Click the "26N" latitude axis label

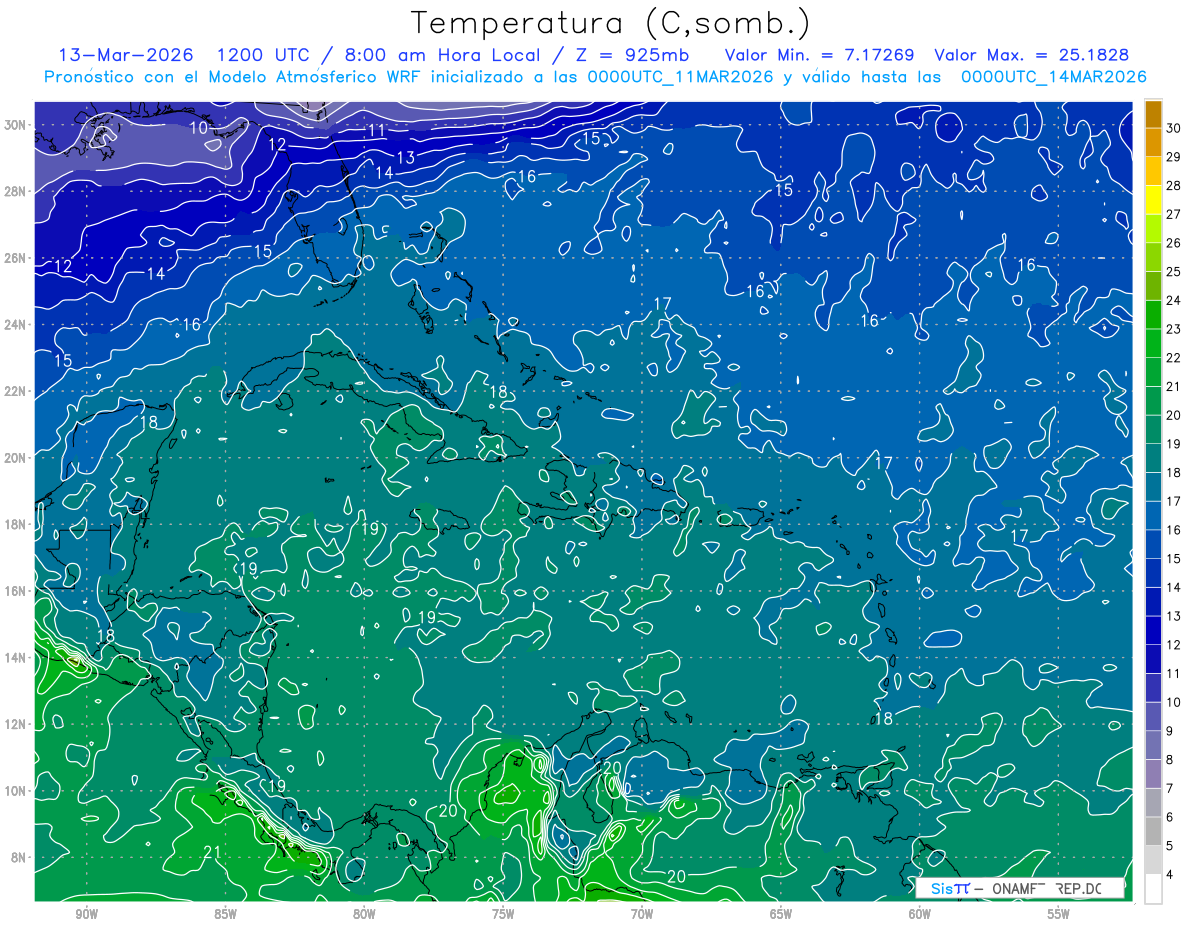click(15, 258)
